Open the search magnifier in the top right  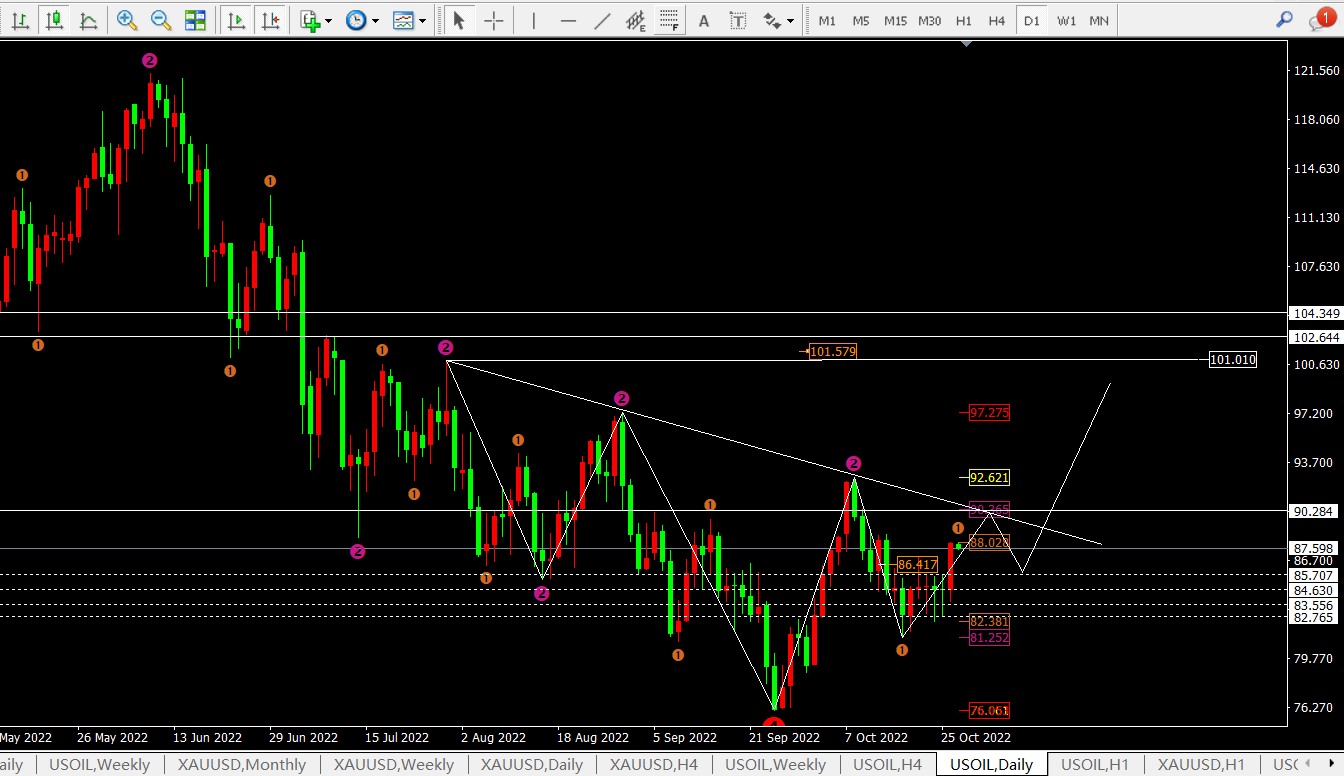pos(1285,19)
